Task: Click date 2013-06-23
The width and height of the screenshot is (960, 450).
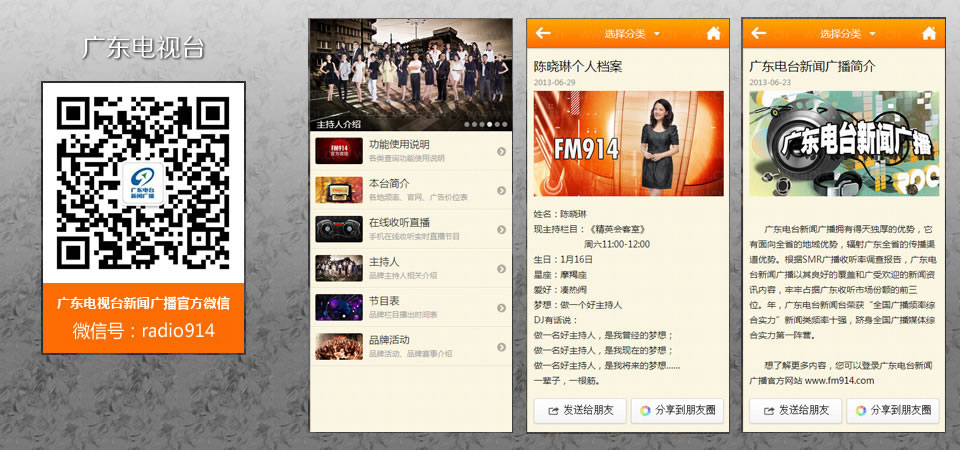Action: pyautogui.click(x=770, y=83)
